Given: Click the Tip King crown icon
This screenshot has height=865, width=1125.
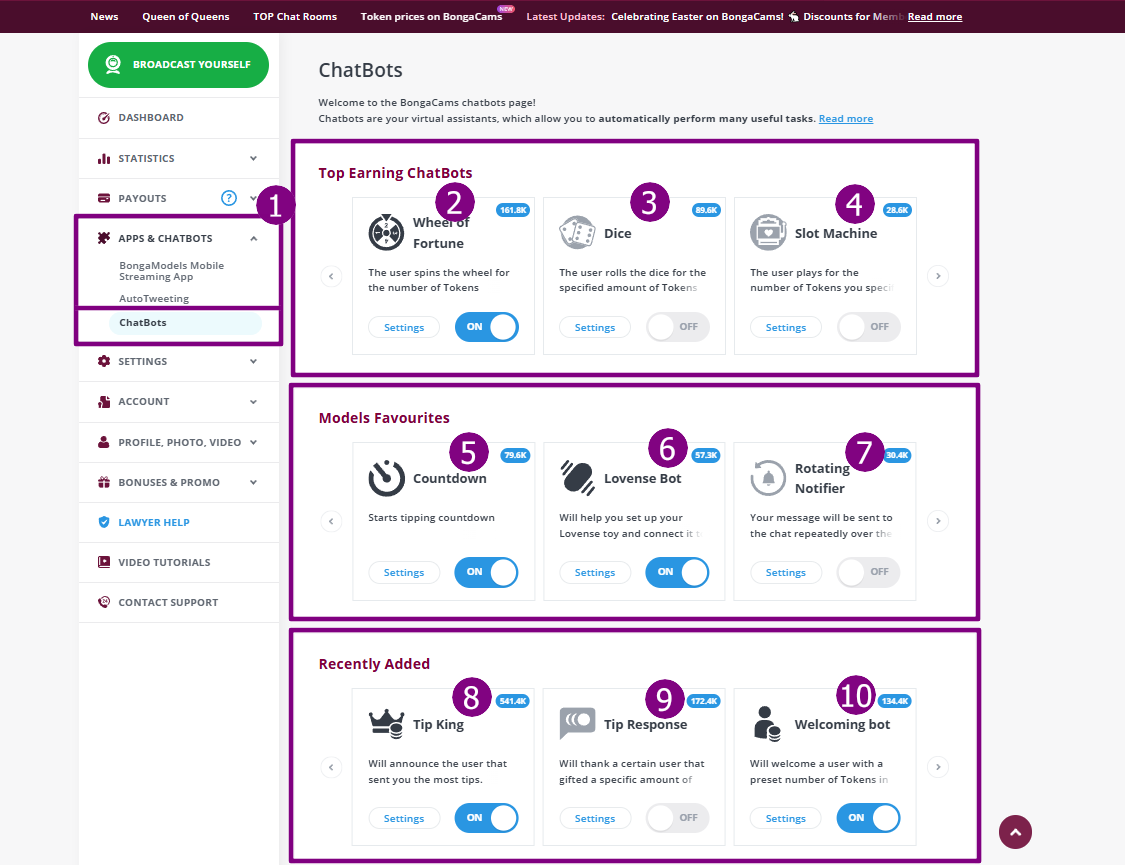Looking at the screenshot, I should pos(386,723).
